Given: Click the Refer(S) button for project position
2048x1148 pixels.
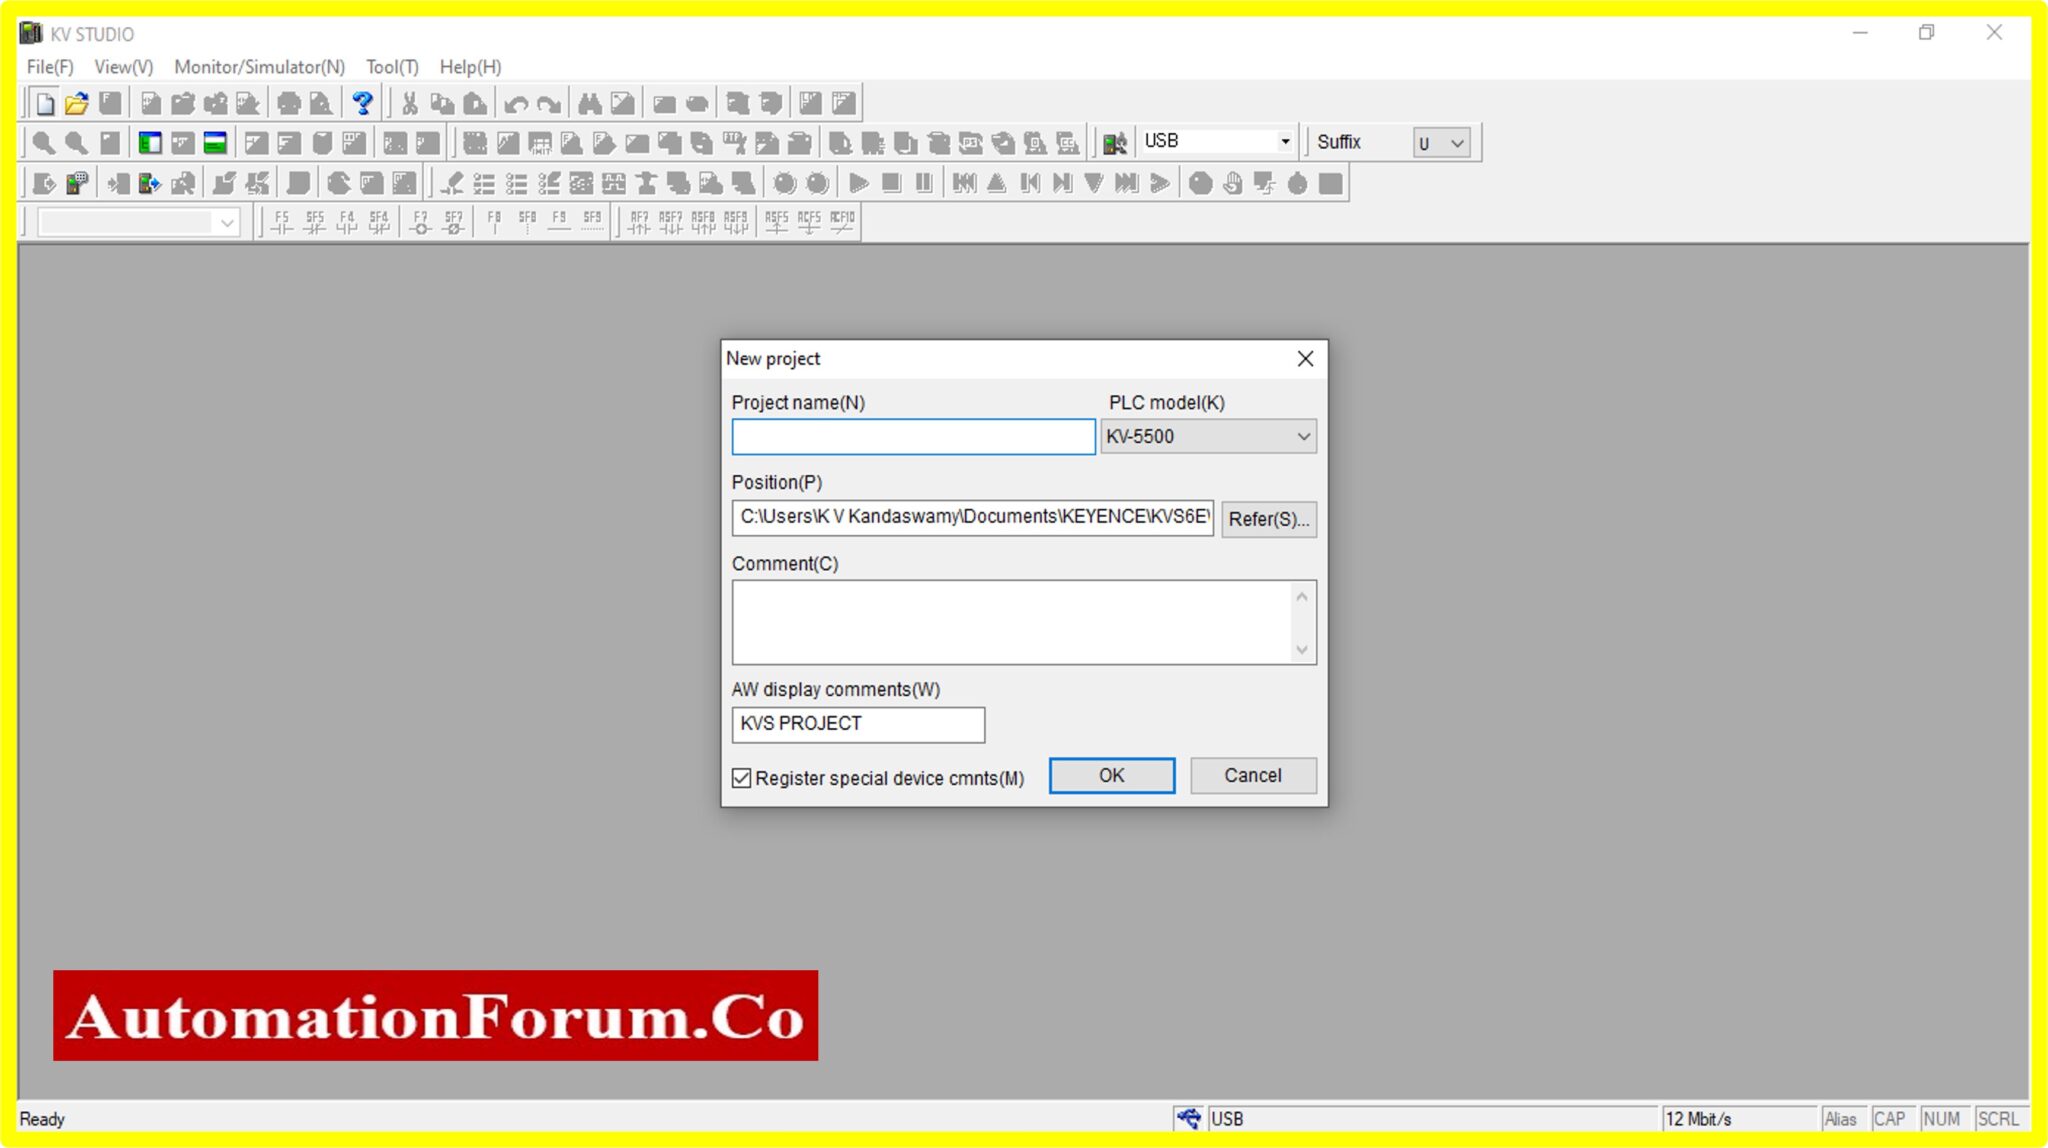Looking at the screenshot, I should pyautogui.click(x=1268, y=519).
